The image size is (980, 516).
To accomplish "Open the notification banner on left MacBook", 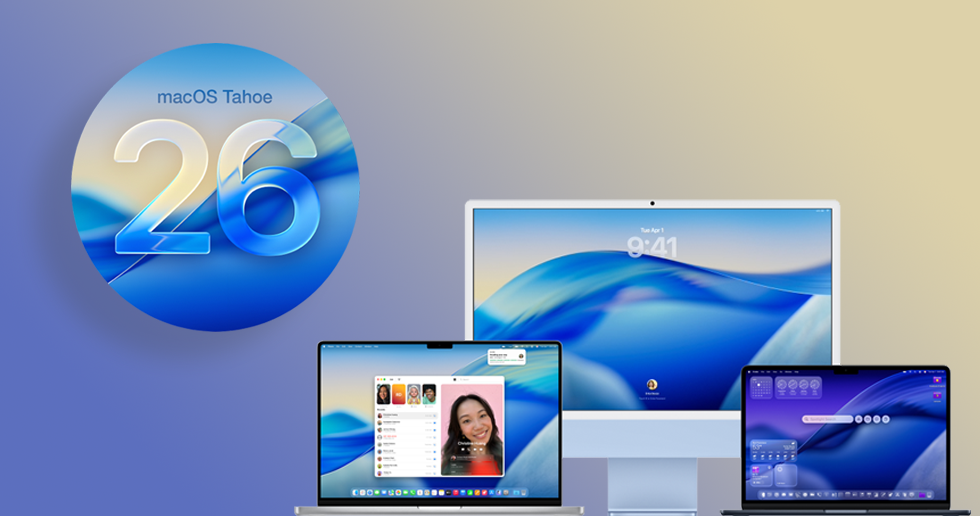I will 507,357.
